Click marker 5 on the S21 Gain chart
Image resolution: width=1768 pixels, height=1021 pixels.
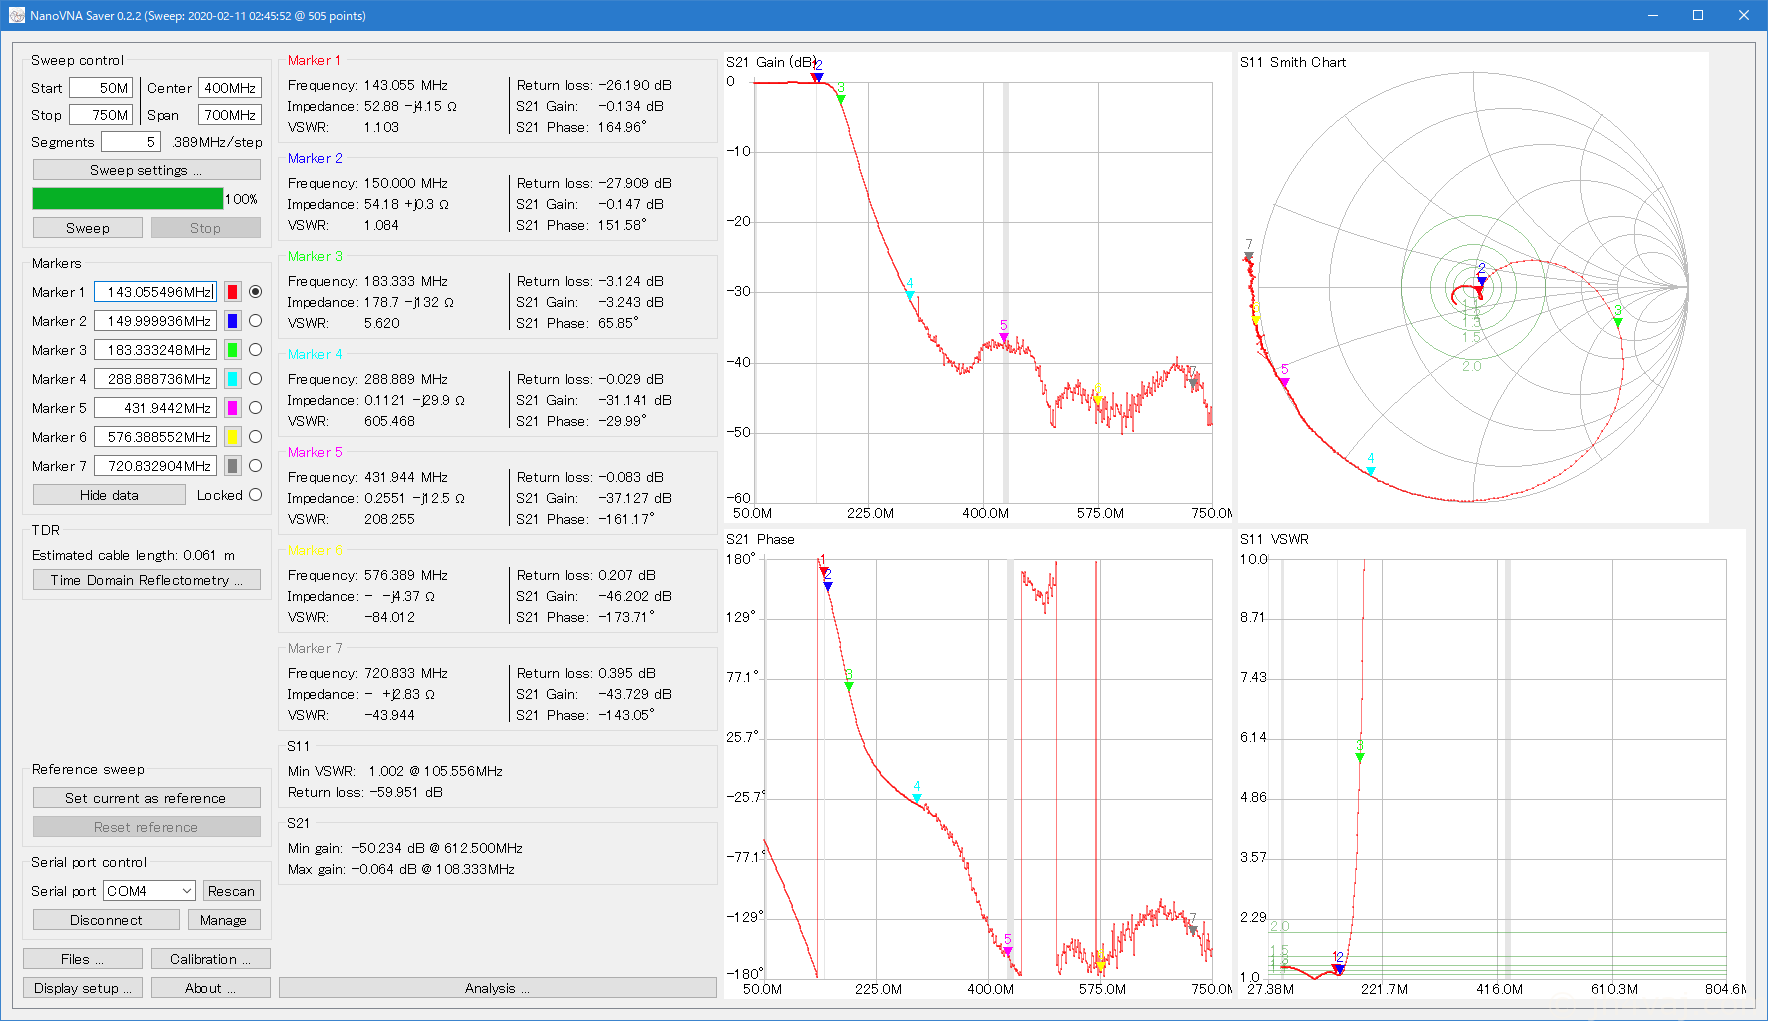tap(1004, 337)
